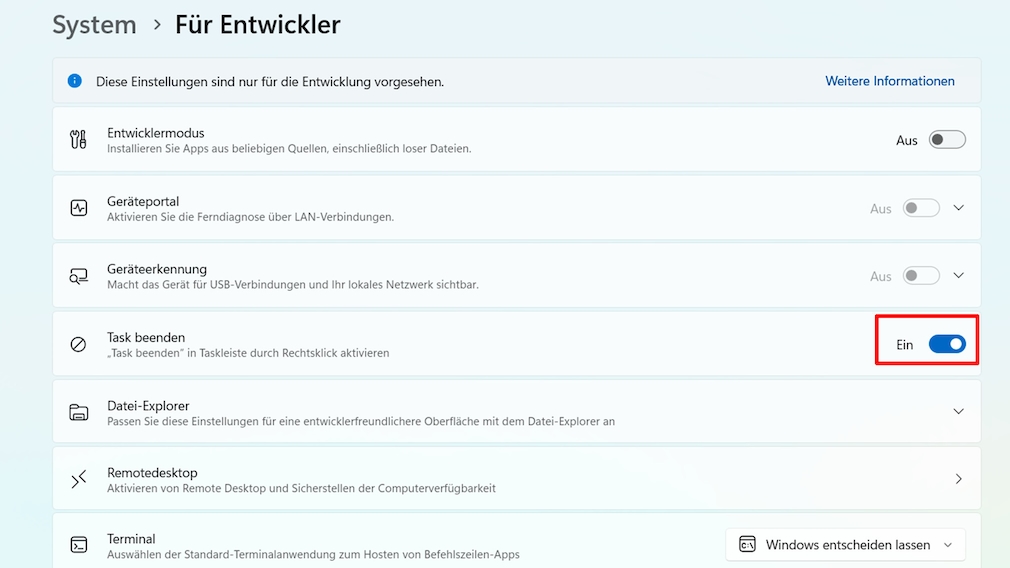Click the Datei-Explorer folder icon
This screenshot has height=568, width=1010.
[78, 412]
